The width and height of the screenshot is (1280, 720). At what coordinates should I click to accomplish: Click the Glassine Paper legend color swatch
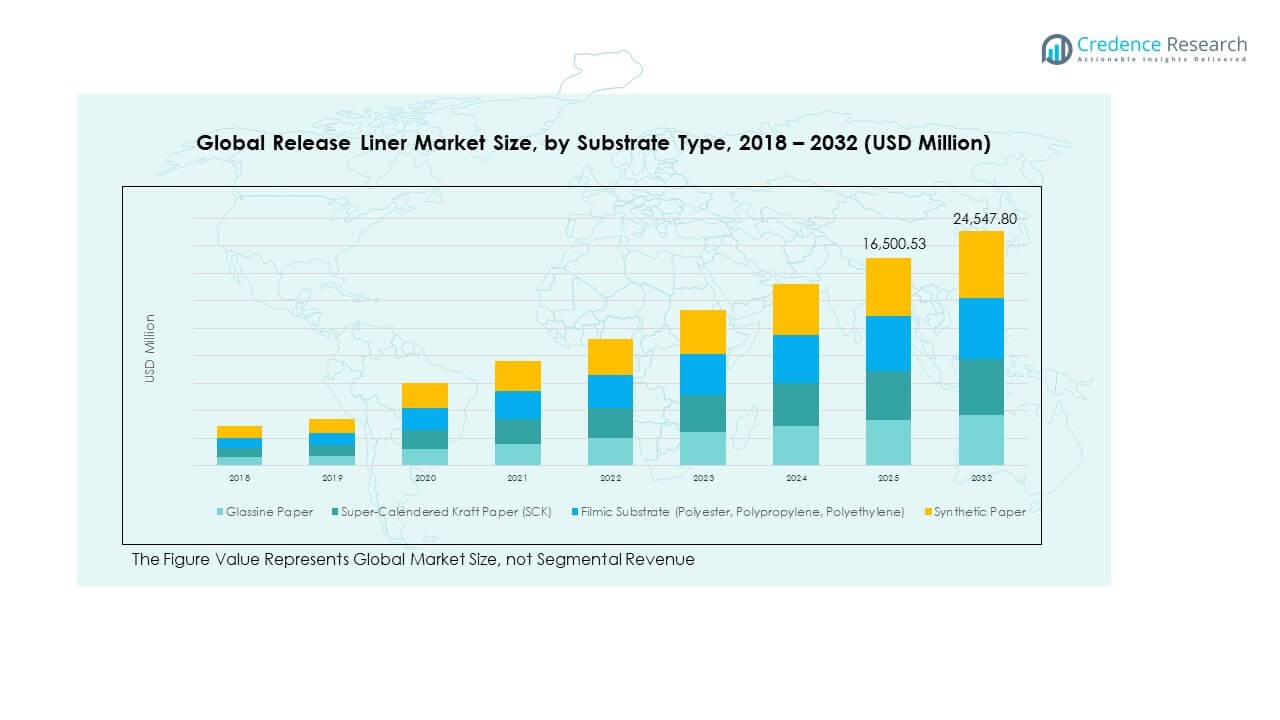pyautogui.click(x=219, y=512)
